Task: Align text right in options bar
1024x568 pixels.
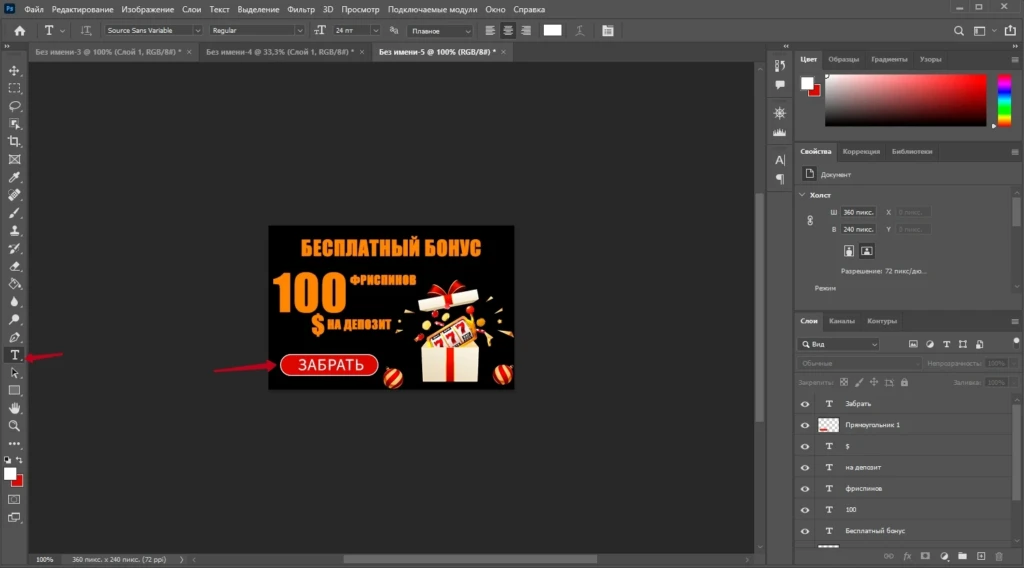Action: (526, 31)
